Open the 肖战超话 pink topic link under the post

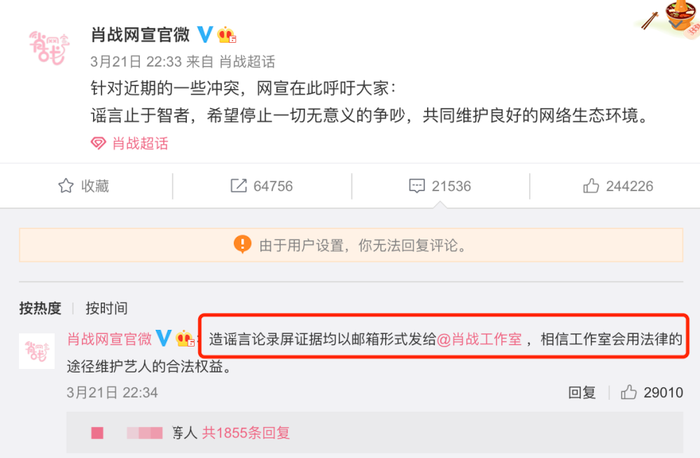pyautogui.click(x=140, y=143)
